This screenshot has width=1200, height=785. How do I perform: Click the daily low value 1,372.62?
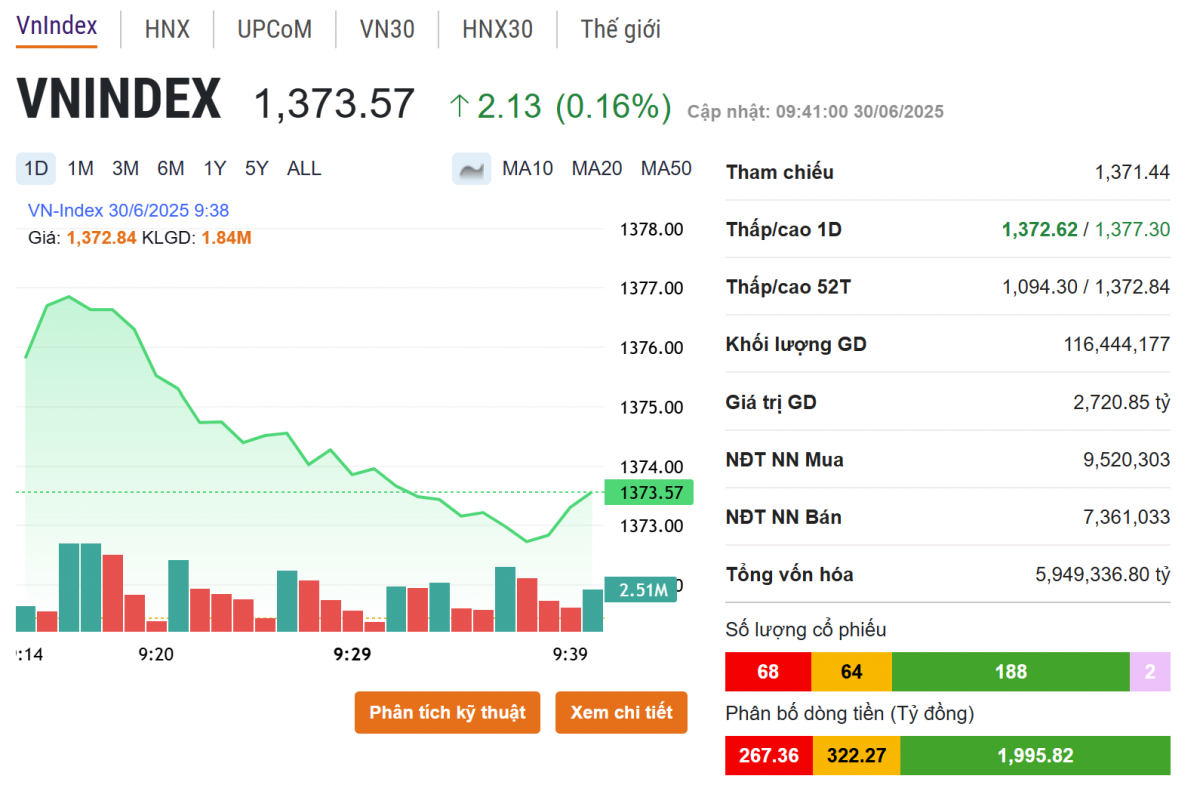tap(1040, 229)
